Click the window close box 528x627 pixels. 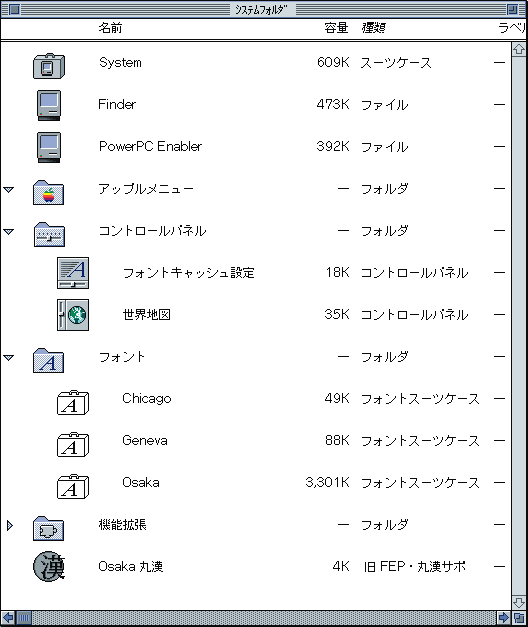pos(14,9)
